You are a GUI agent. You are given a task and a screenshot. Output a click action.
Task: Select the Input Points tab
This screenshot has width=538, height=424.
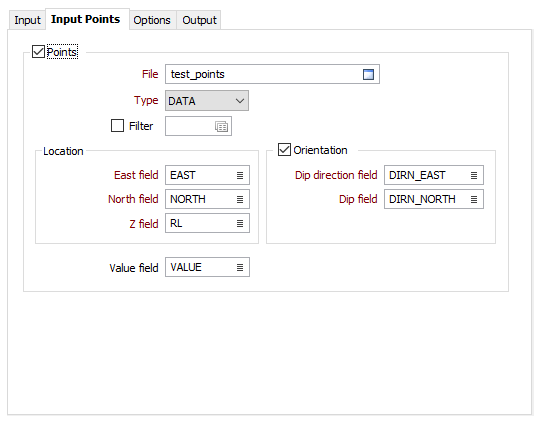point(86,19)
